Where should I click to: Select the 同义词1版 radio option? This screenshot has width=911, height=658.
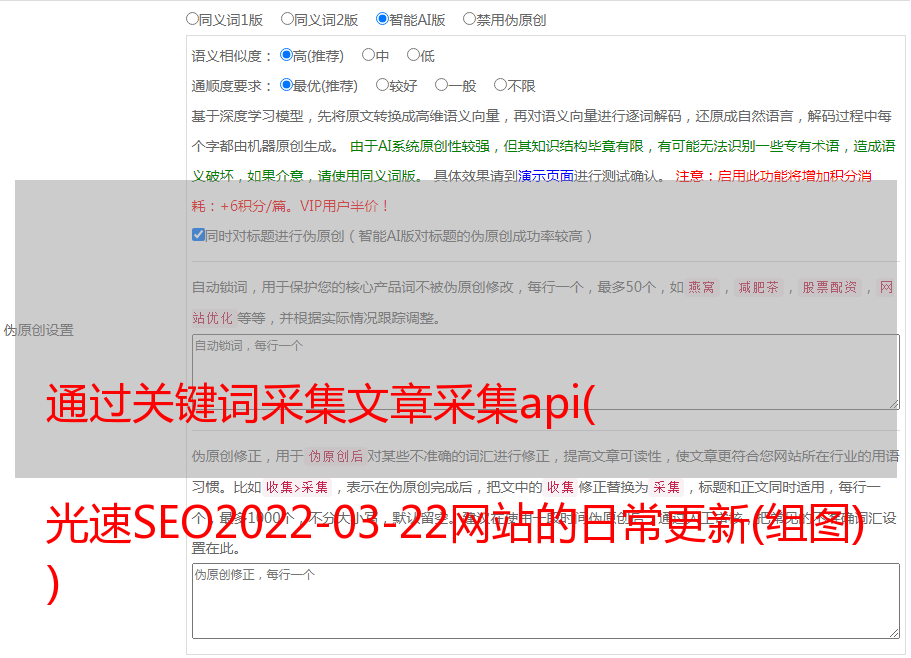(x=192, y=19)
